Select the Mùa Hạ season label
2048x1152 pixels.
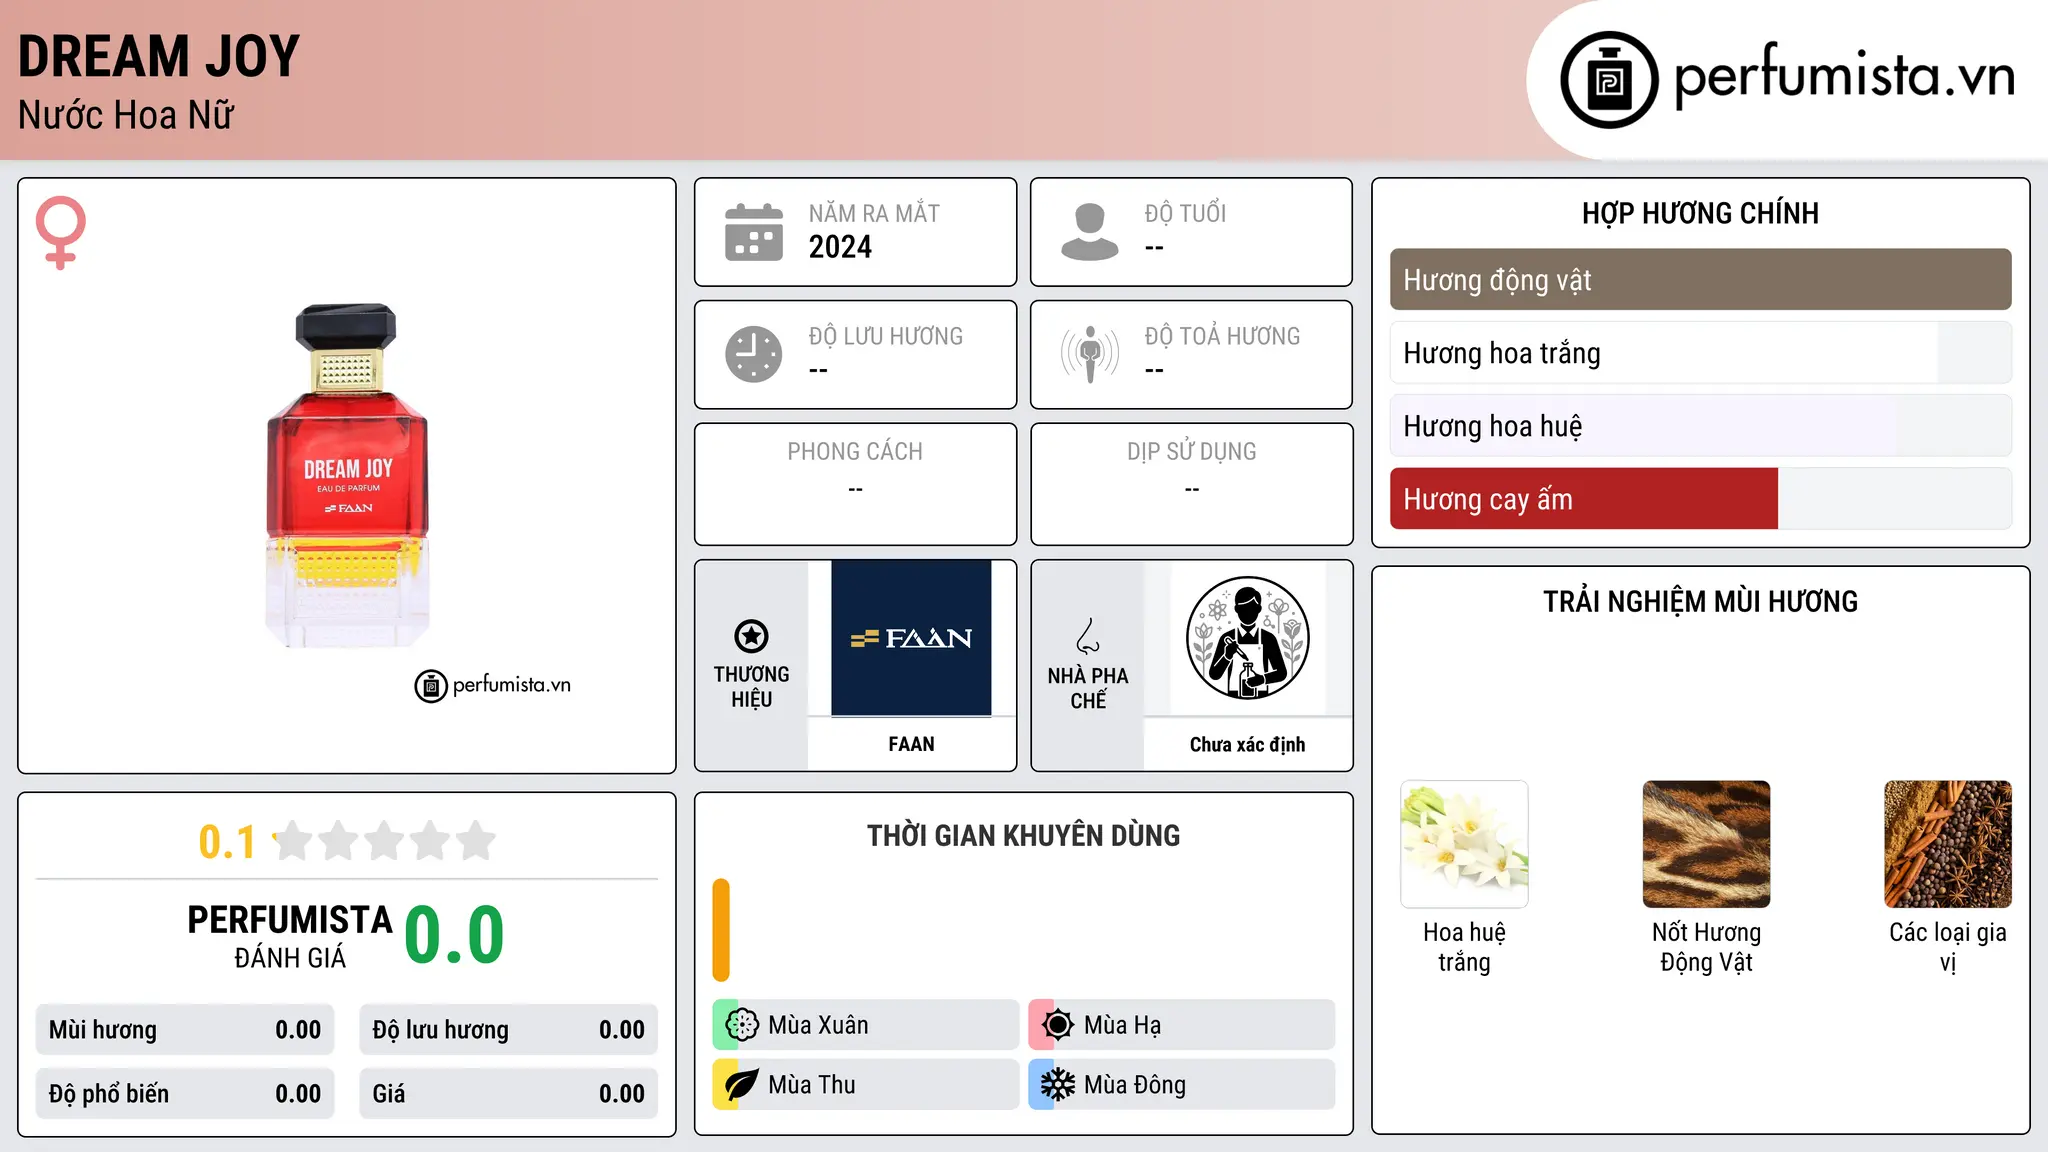click(x=1122, y=1025)
